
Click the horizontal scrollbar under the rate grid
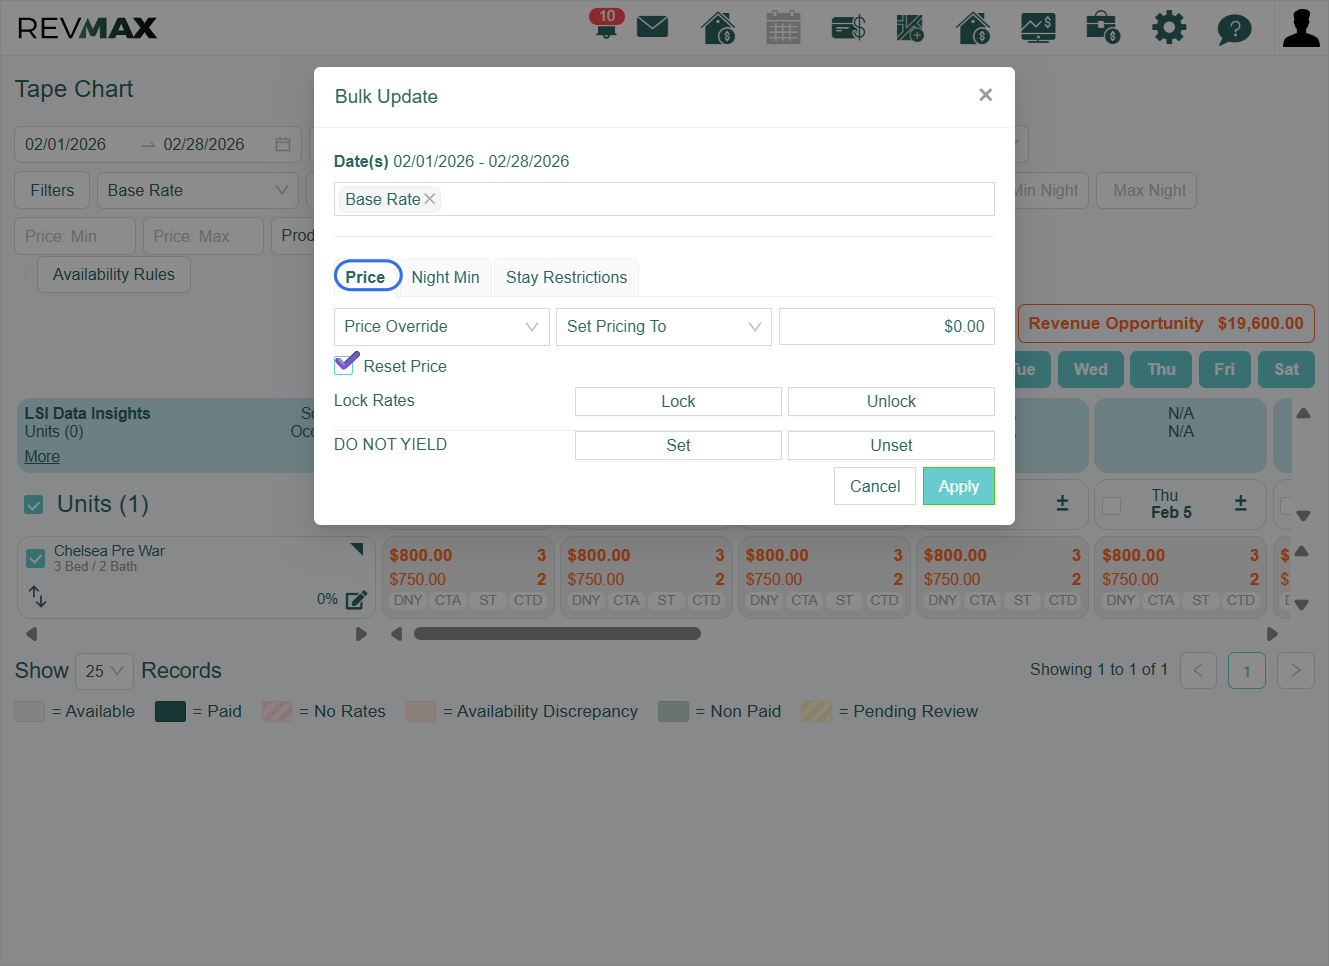(557, 633)
